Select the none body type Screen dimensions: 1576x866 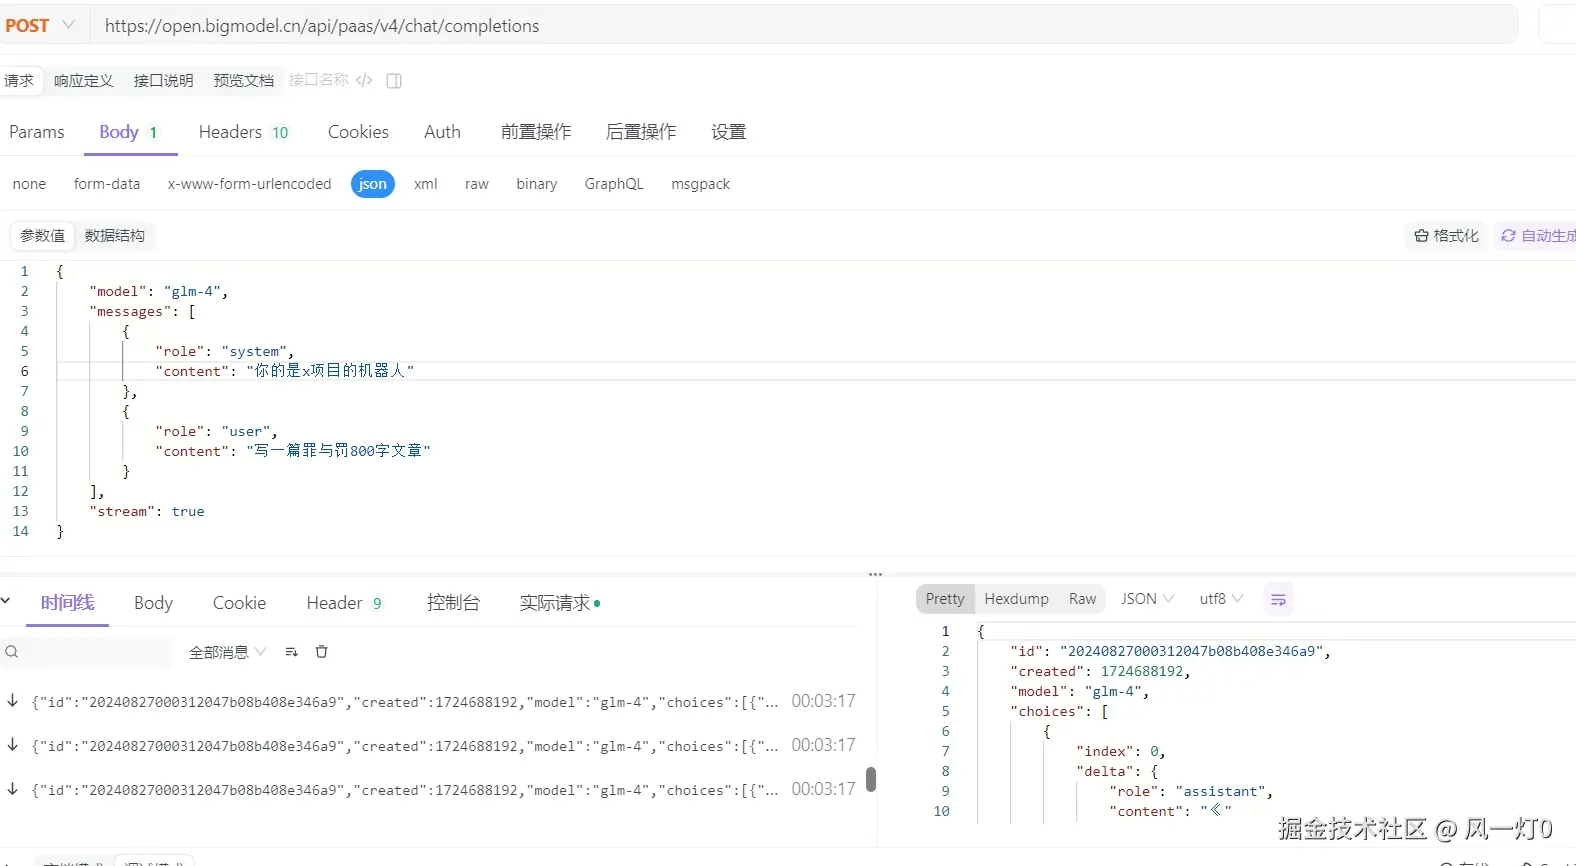click(29, 184)
